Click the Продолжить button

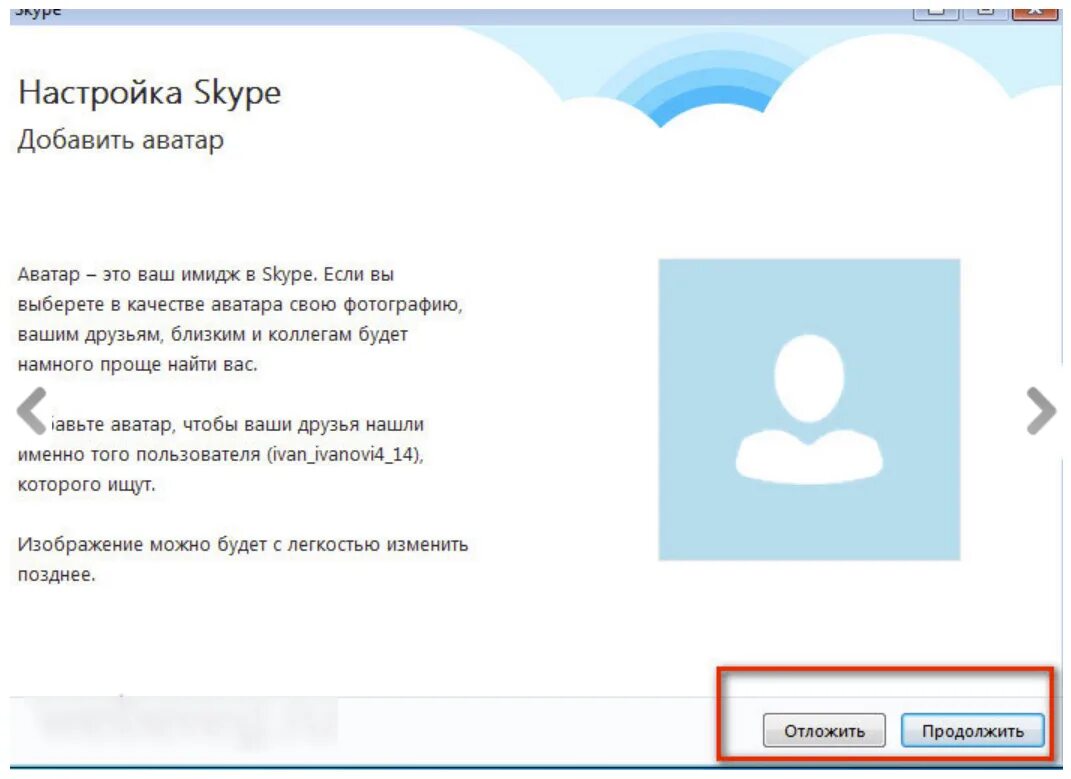(x=973, y=730)
